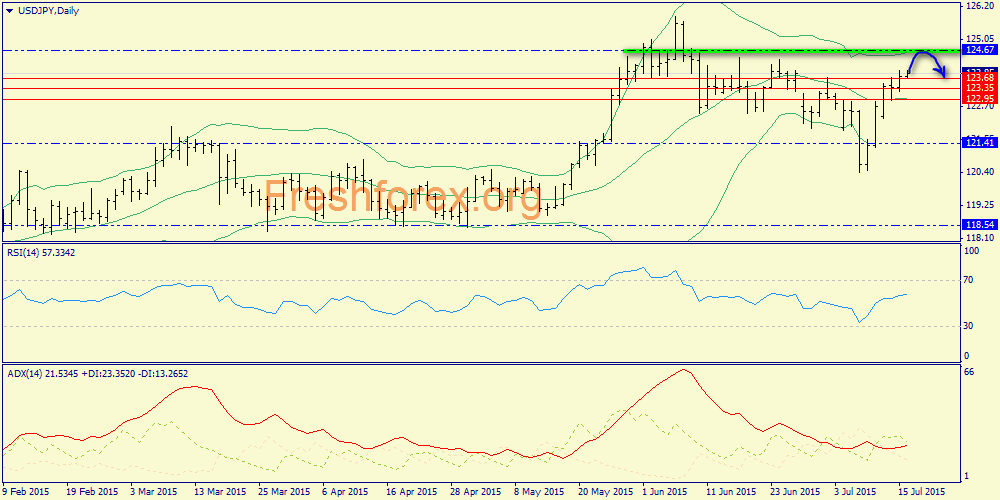Image resolution: width=1000 pixels, height=500 pixels.
Task: Click the 126.20 price axis value
Action: [x=981, y=6]
